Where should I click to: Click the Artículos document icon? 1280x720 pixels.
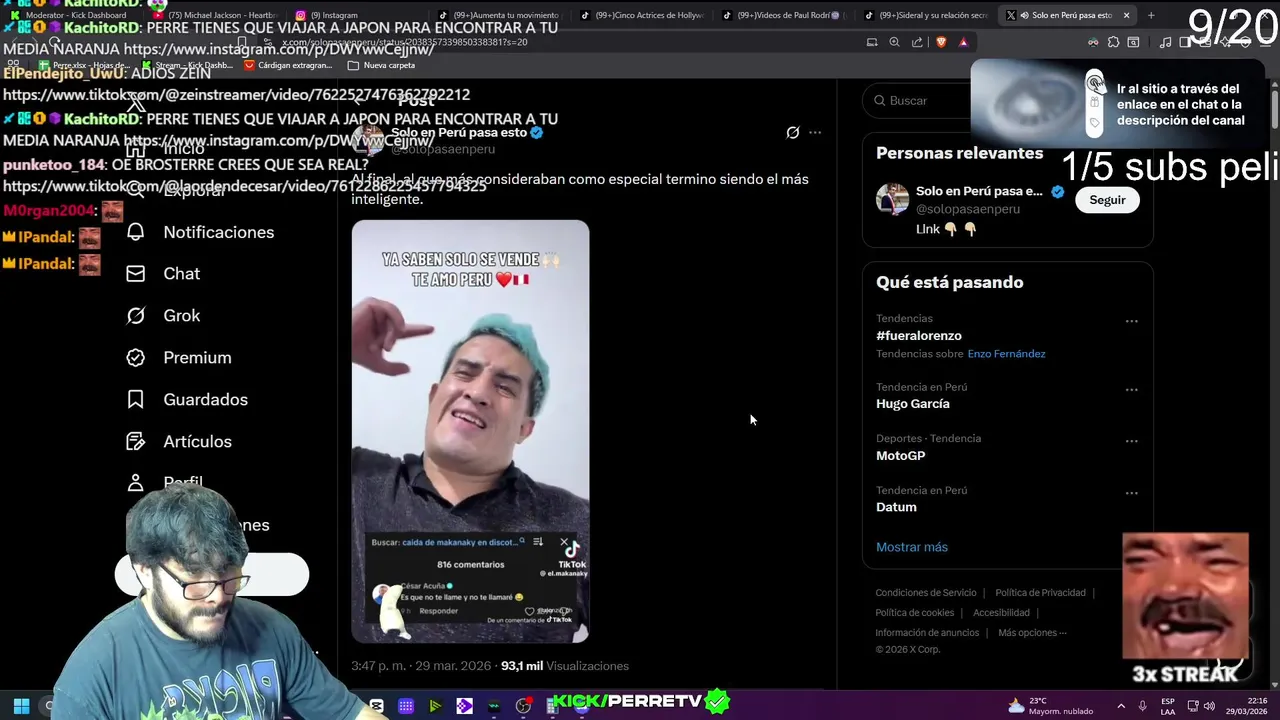point(136,442)
